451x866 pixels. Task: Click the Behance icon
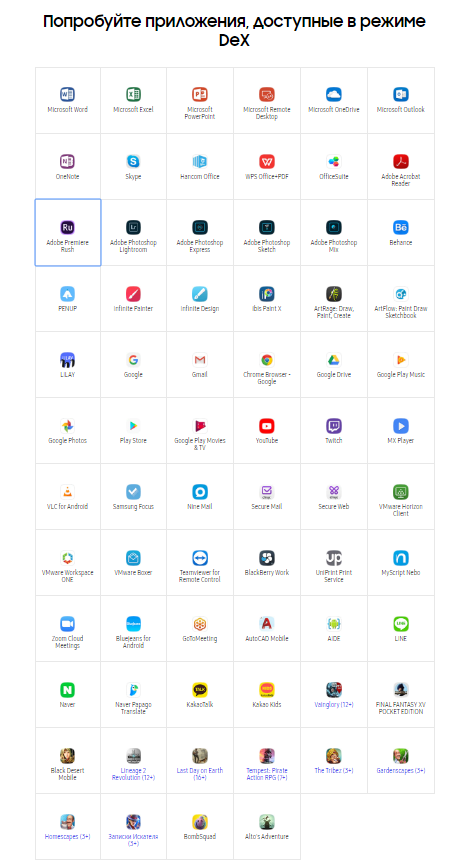[x=401, y=228]
